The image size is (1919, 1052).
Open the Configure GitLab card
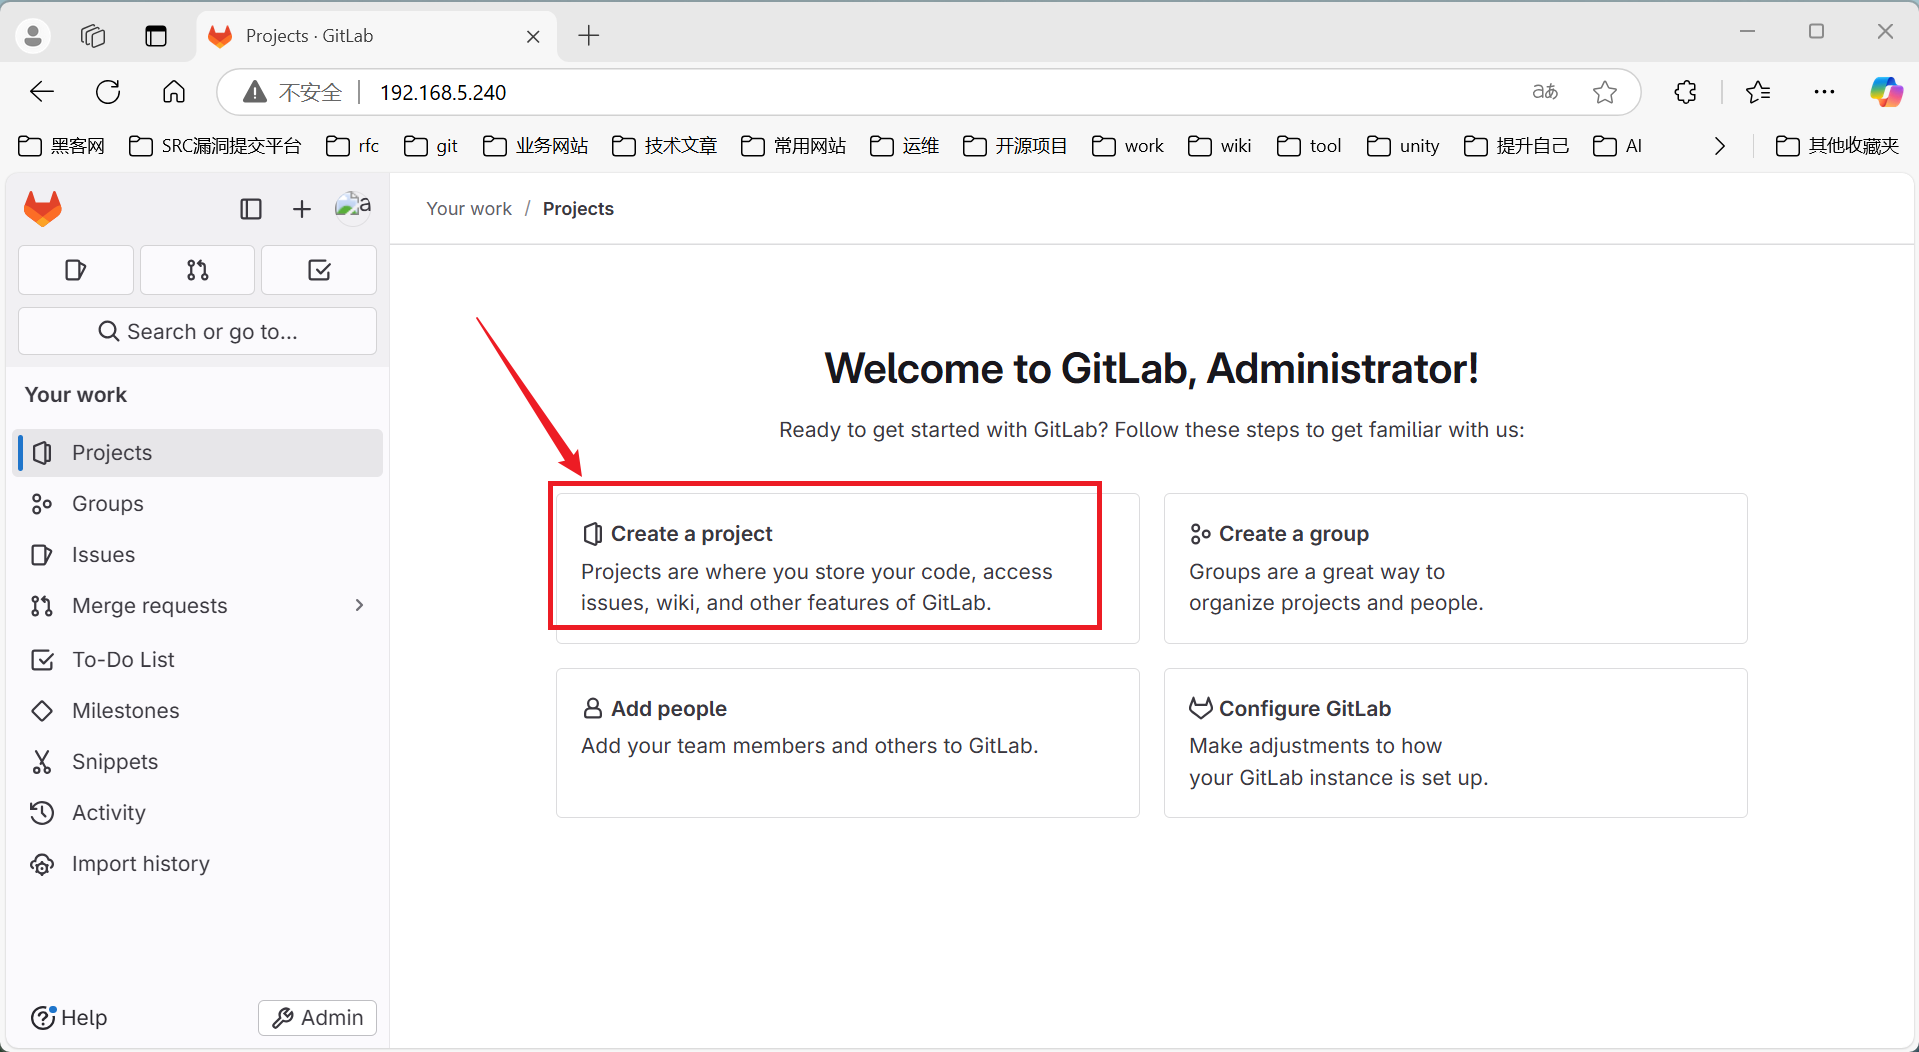1455,743
